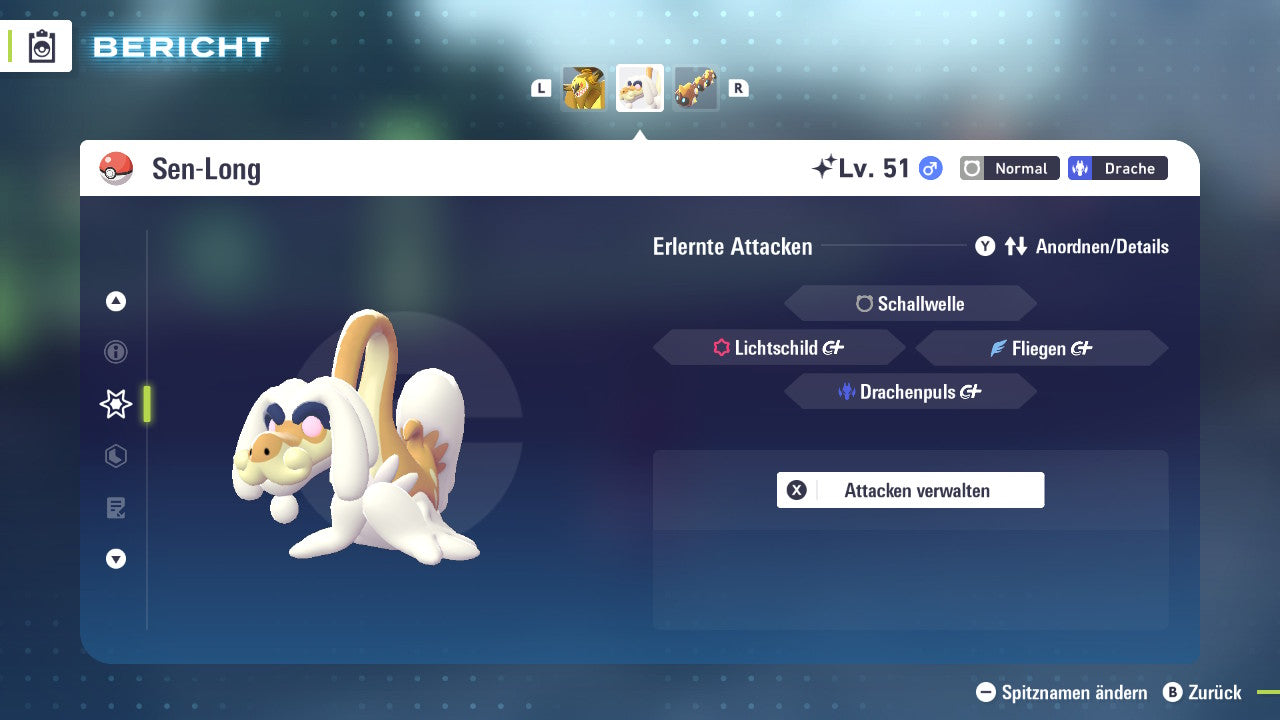Open the info page sidebar icon
Image resolution: width=1280 pixels, height=720 pixels.
point(116,352)
